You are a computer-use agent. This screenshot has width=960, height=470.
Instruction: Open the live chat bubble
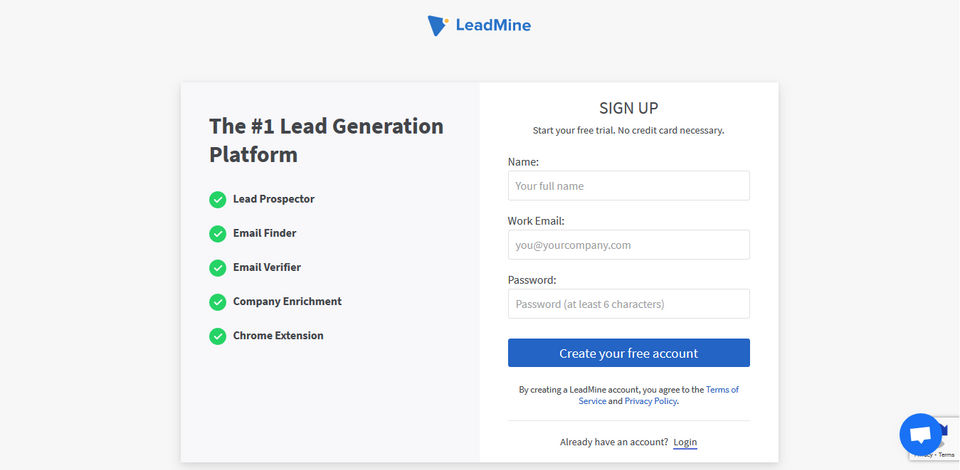tap(921, 434)
